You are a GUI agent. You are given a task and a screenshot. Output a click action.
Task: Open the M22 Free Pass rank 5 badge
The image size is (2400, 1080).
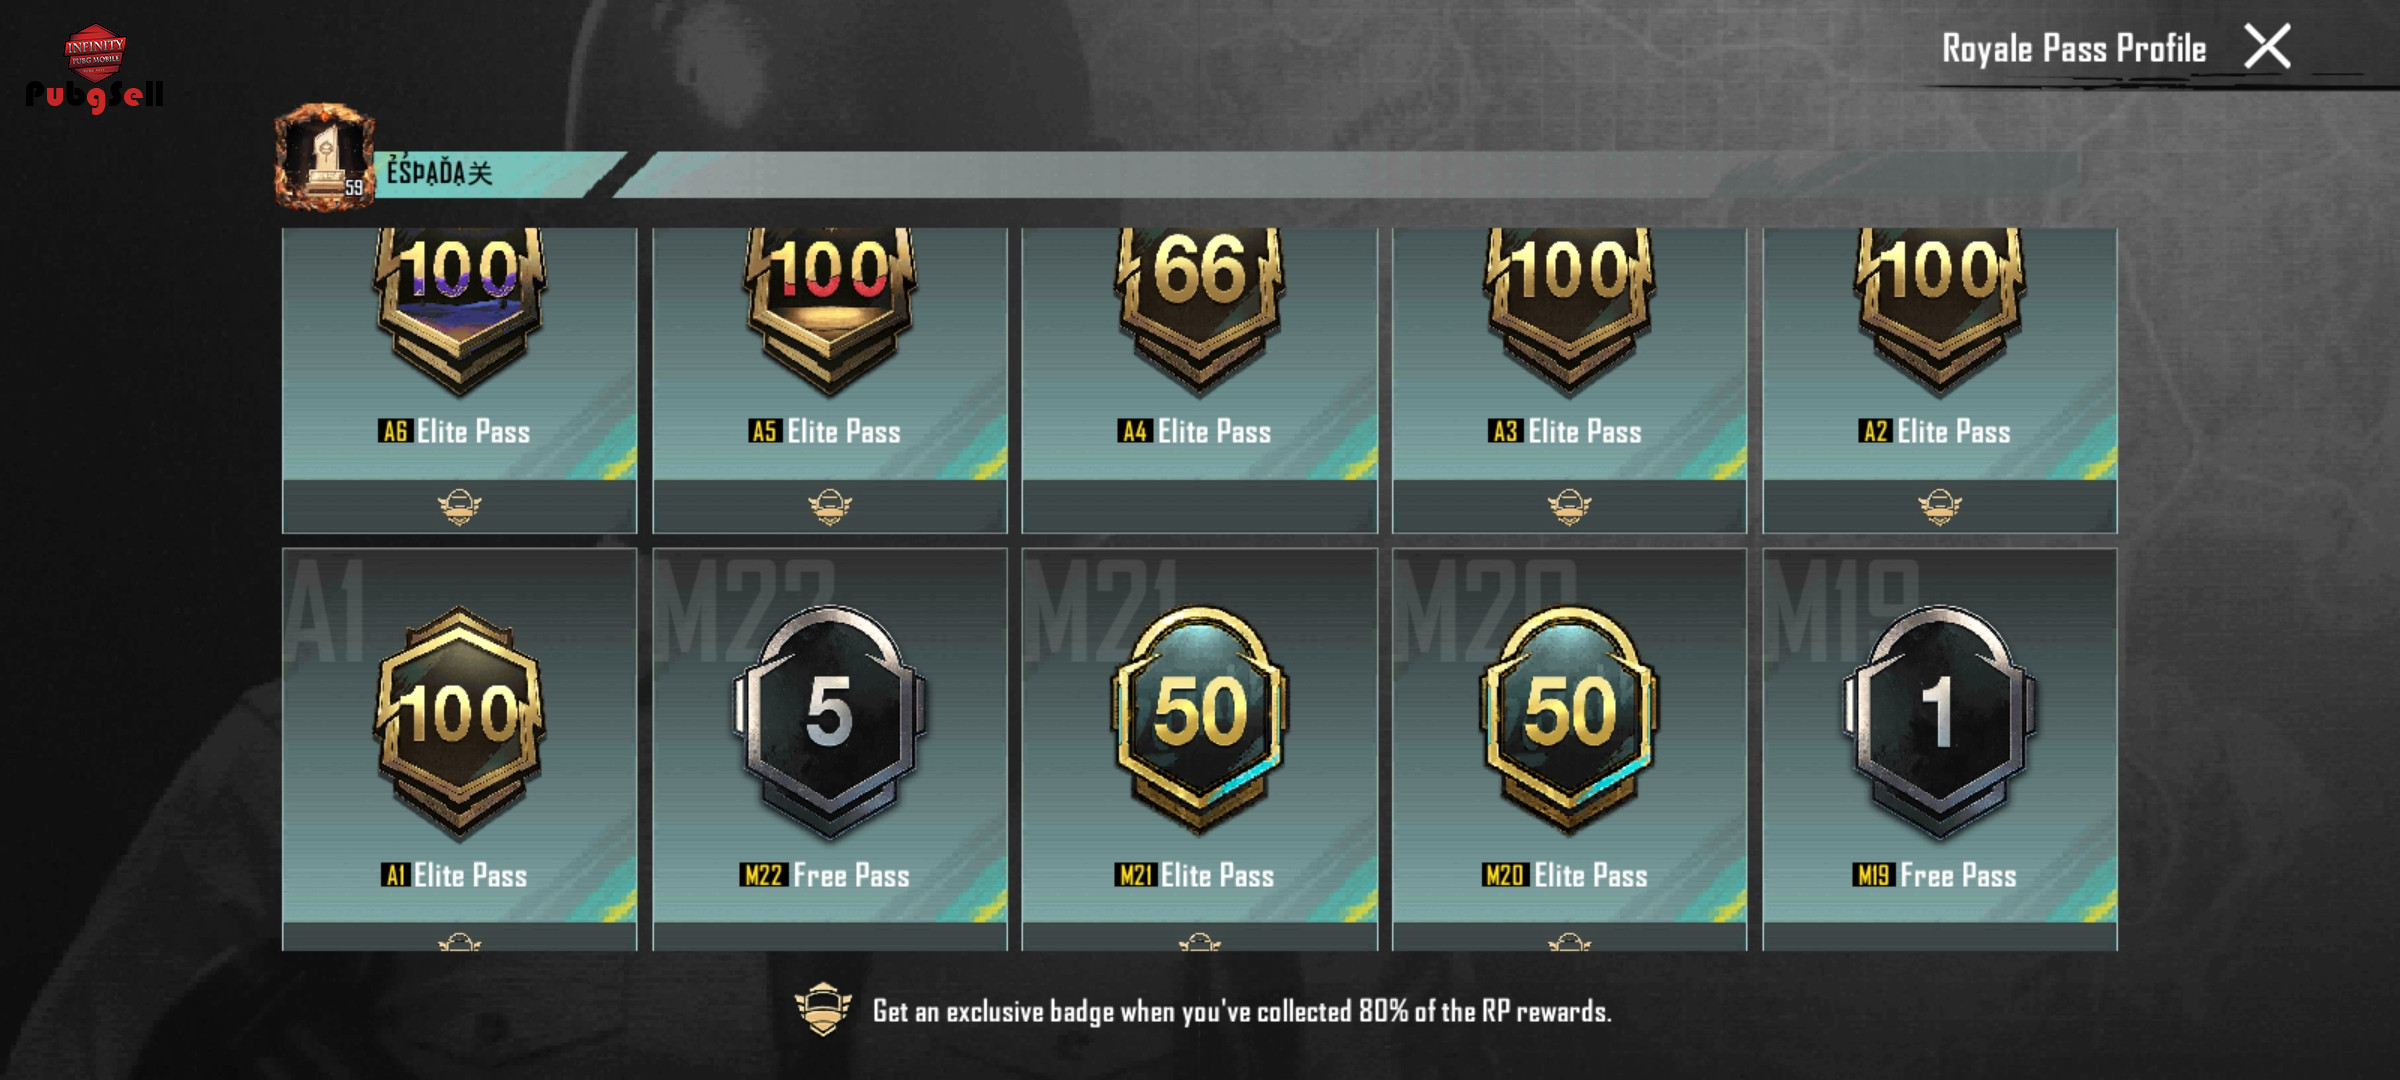pyautogui.click(x=830, y=722)
